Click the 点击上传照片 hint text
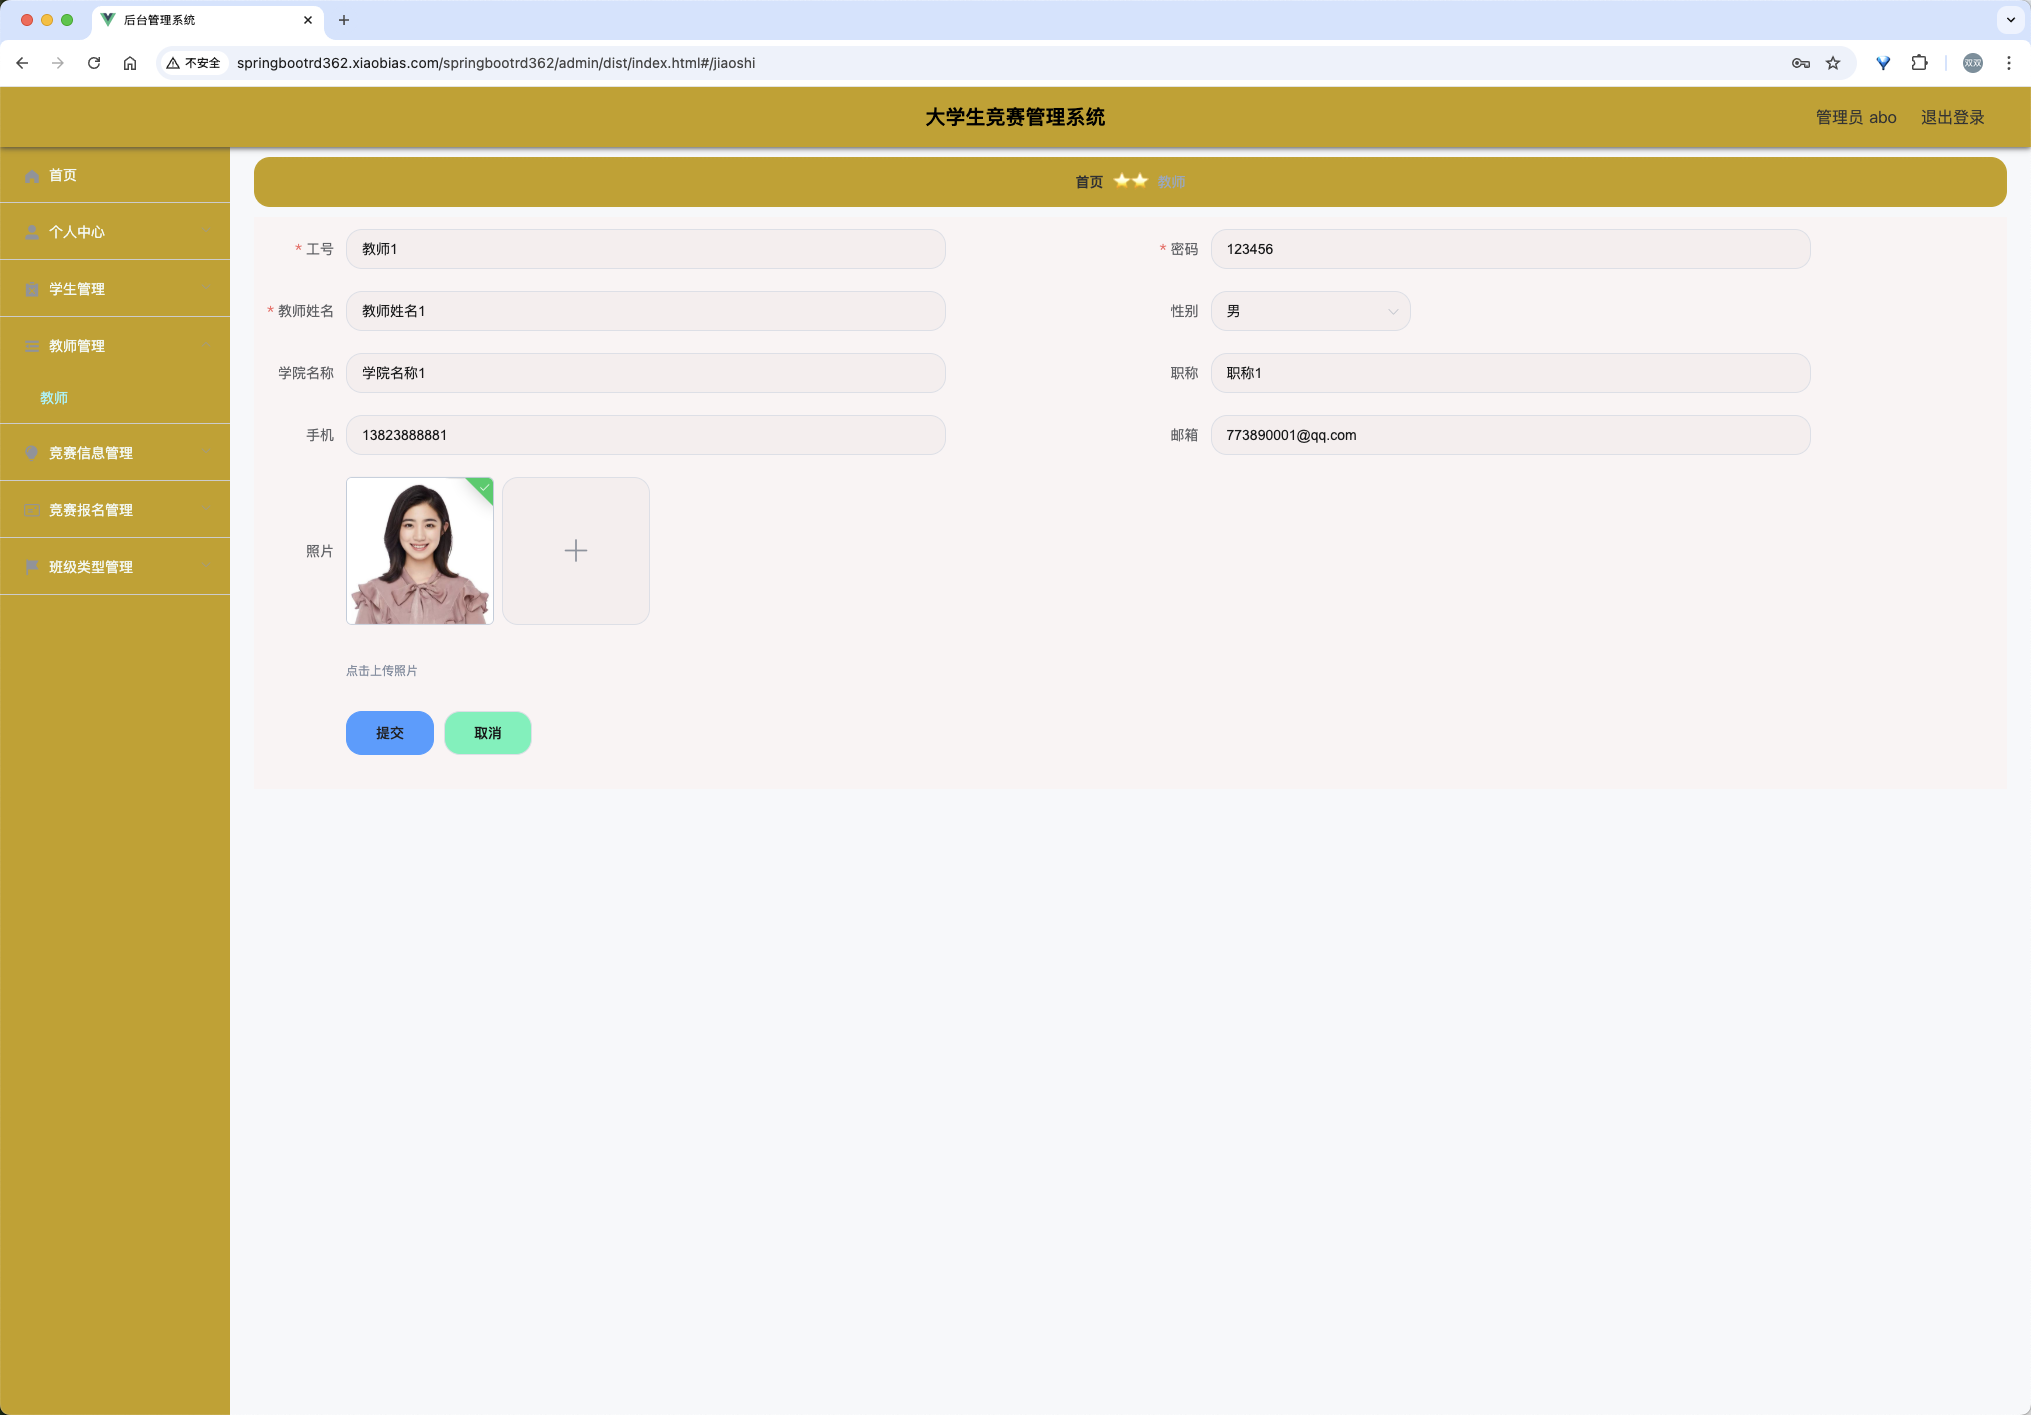This screenshot has width=2031, height=1415. pos(382,671)
